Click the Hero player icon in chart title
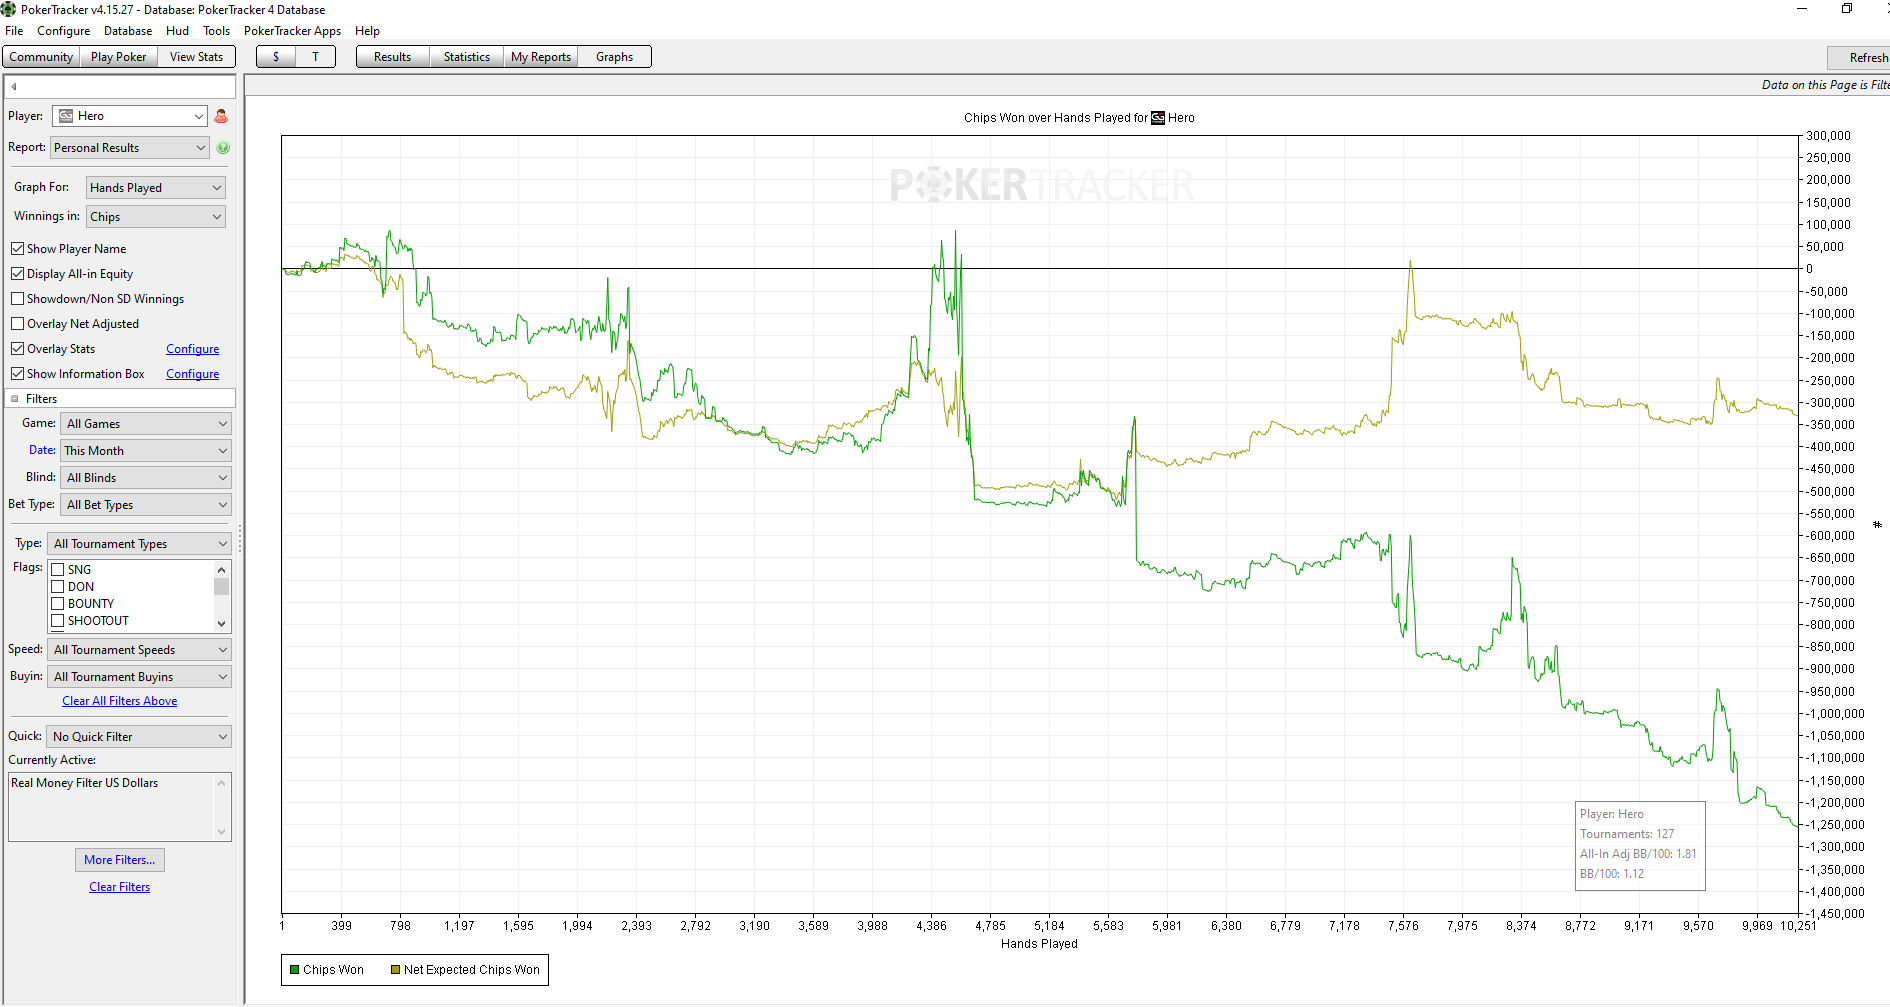This screenshot has height=1007, width=1890. (1158, 118)
